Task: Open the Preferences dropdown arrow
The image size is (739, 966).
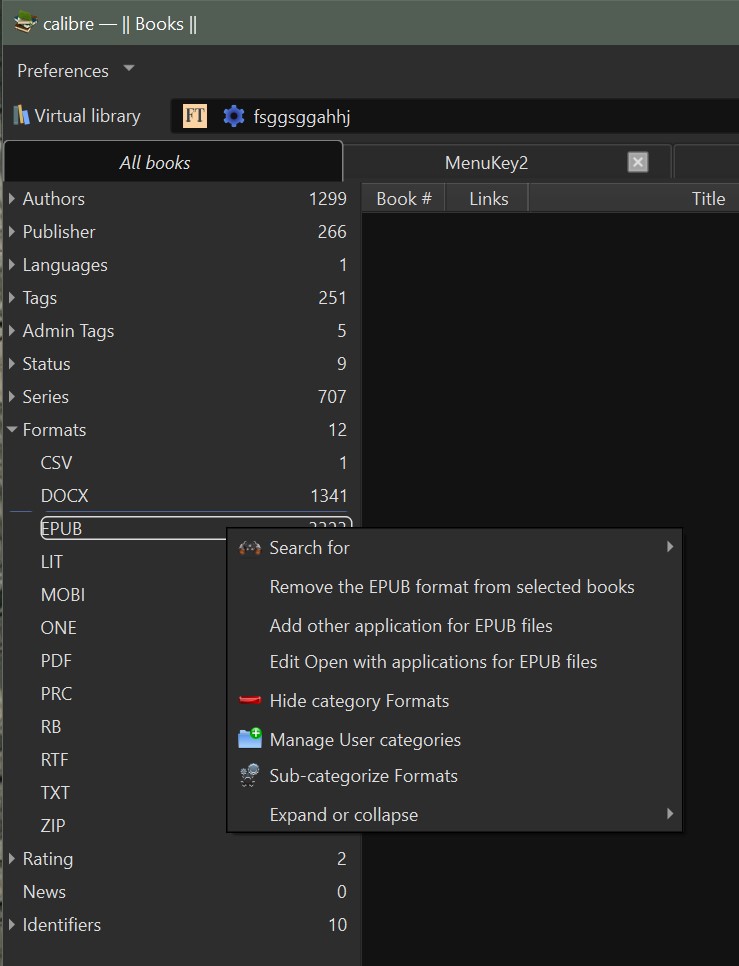Action: (x=128, y=69)
